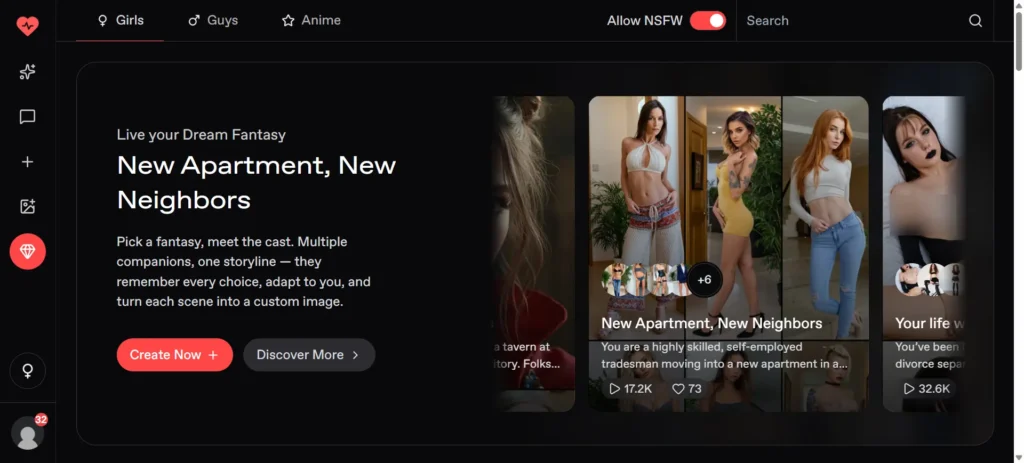Open the heart logo home icon
Viewport: 1024px width, 463px height.
point(27,26)
